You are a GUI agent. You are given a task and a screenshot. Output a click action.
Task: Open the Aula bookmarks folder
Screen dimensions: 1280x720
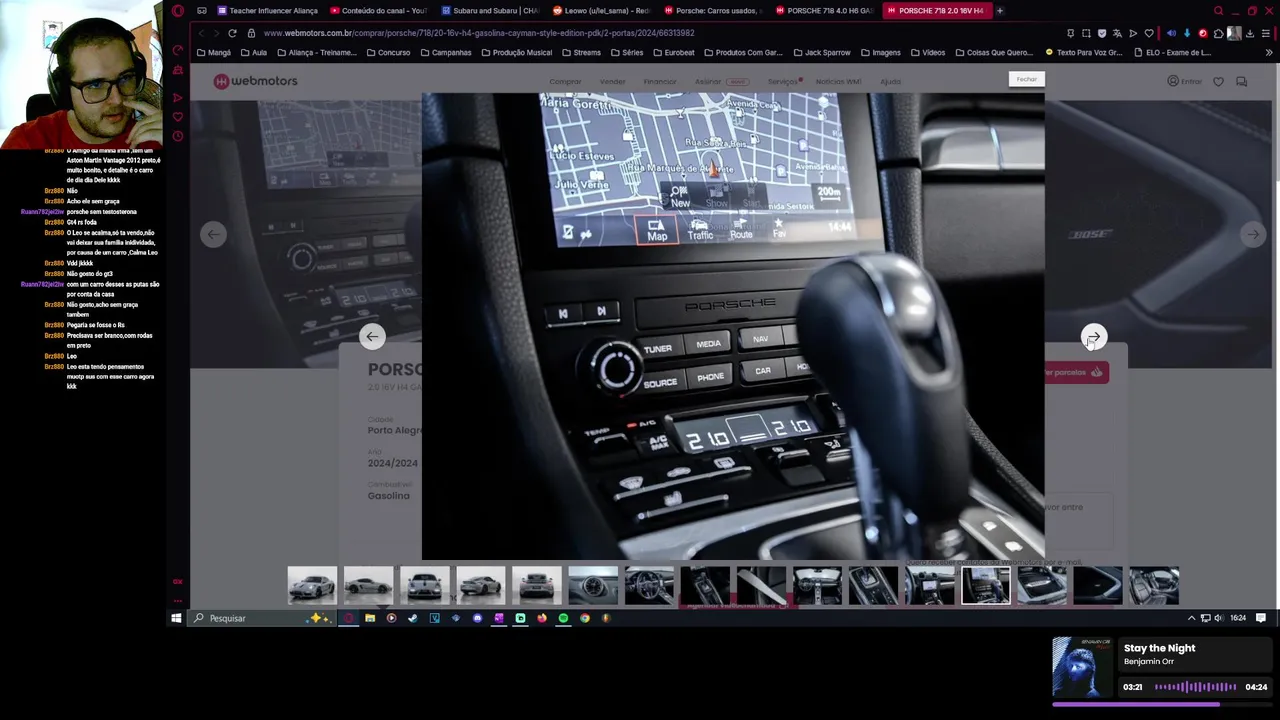pyautogui.click(x=254, y=52)
